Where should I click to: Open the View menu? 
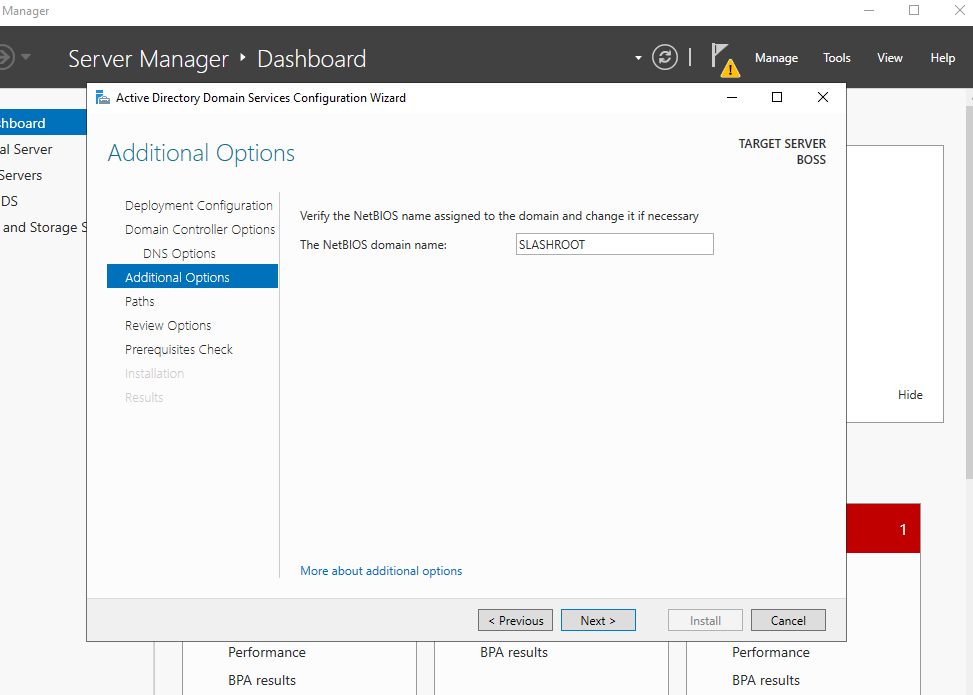(890, 58)
